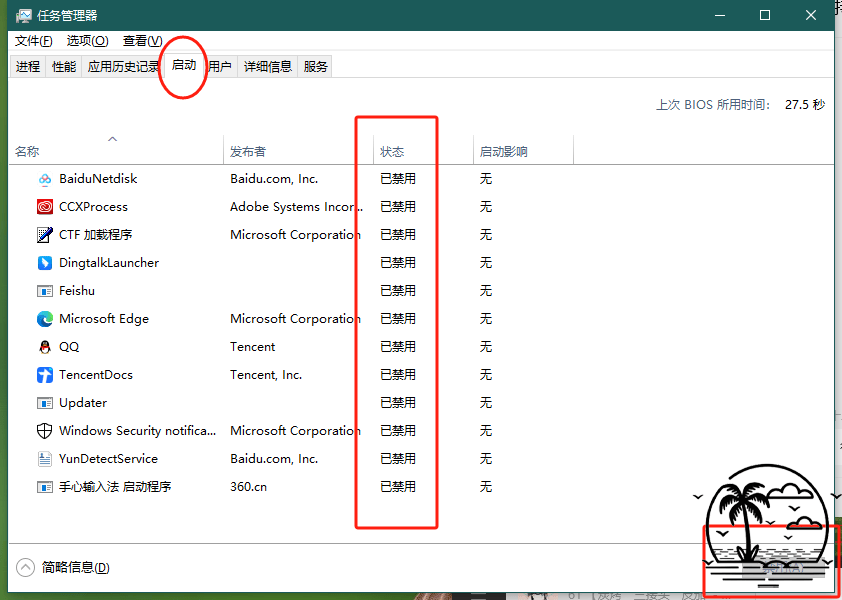This screenshot has height=600, width=842.
Task: Click the YunDetectService document icon
Action: point(45,459)
